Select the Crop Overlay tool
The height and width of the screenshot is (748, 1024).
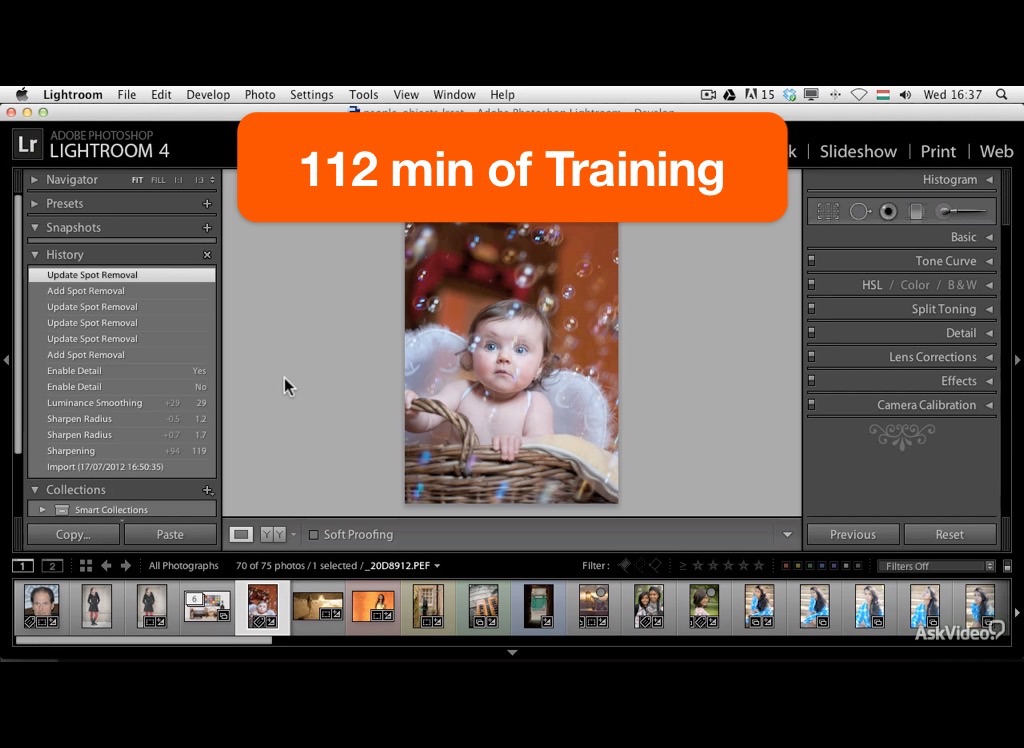tap(828, 211)
